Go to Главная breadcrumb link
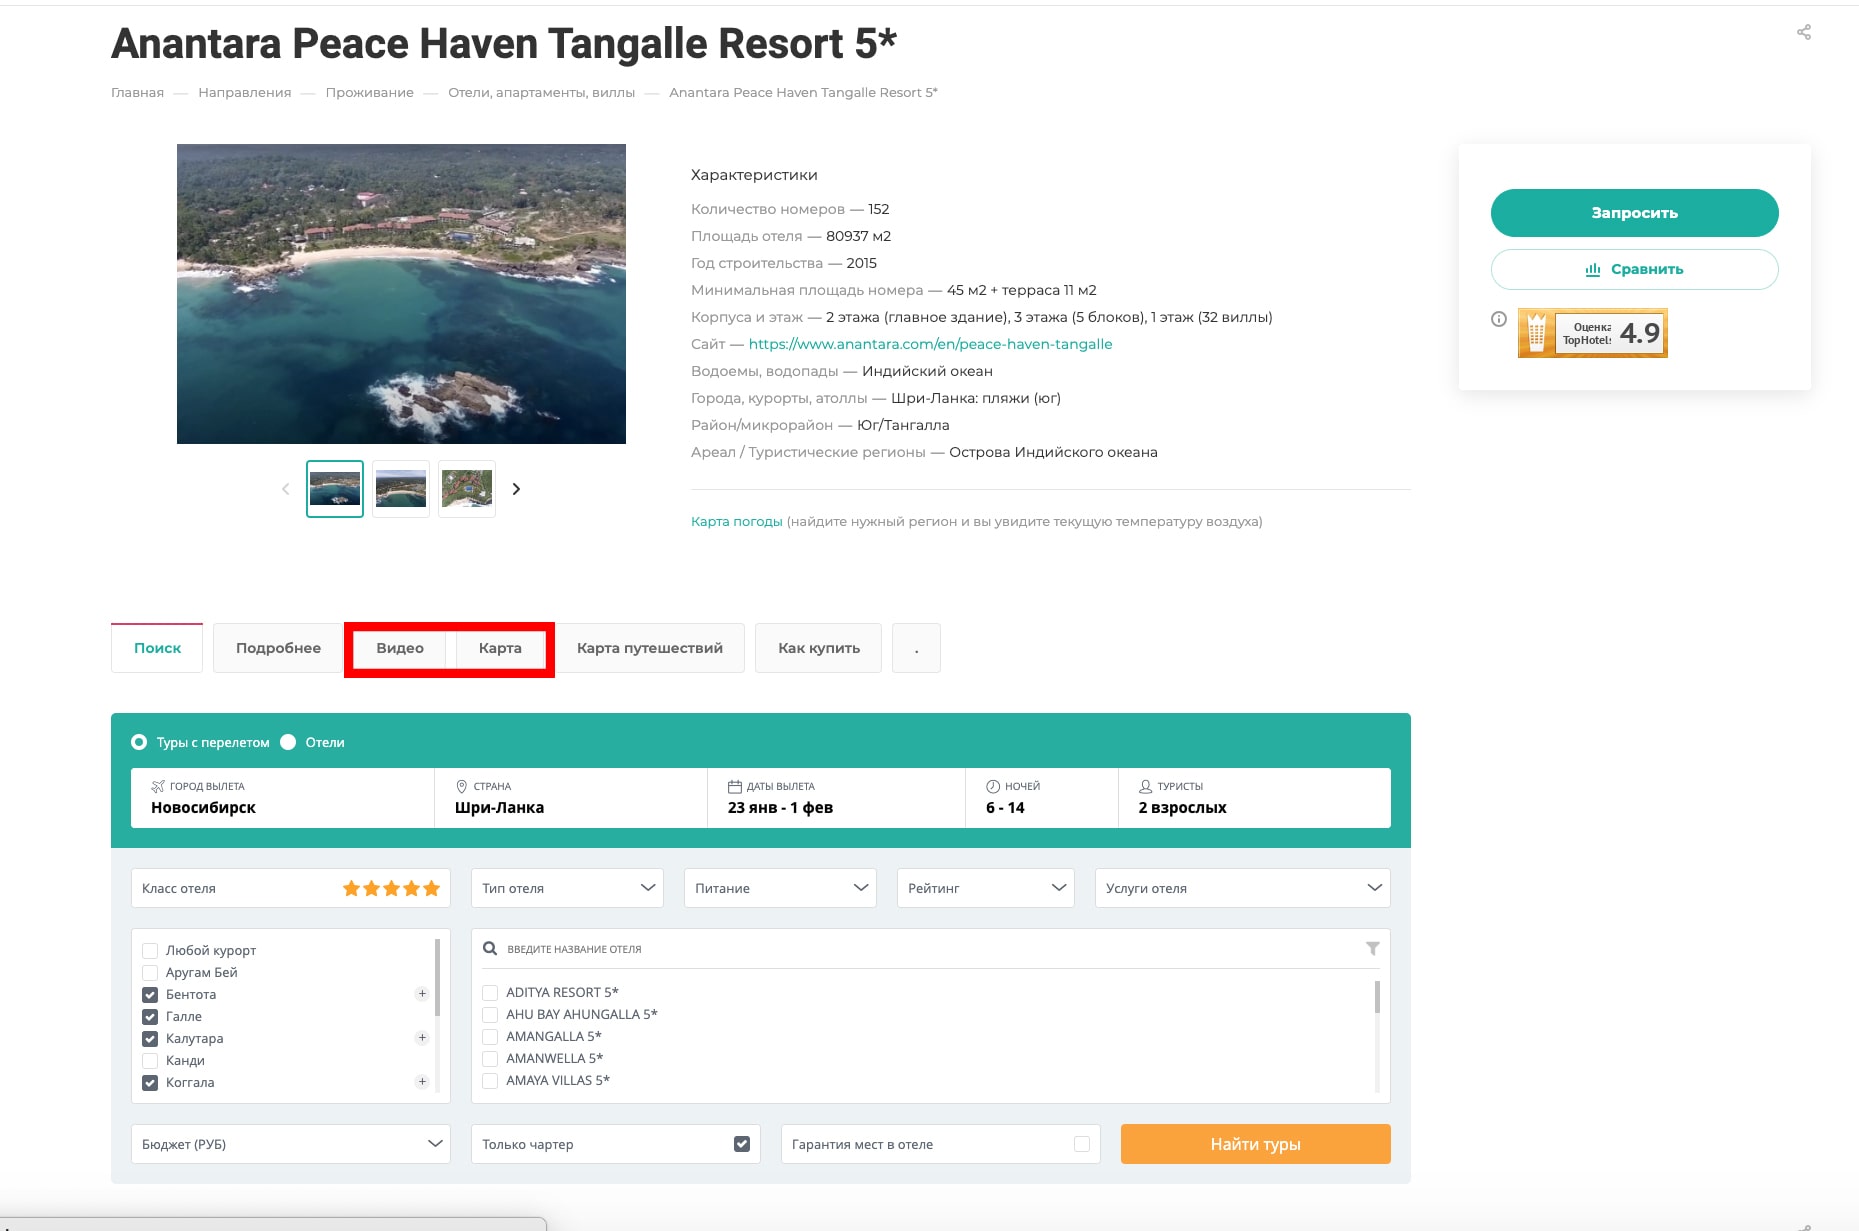The width and height of the screenshot is (1859, 1231). coord(137,92)
